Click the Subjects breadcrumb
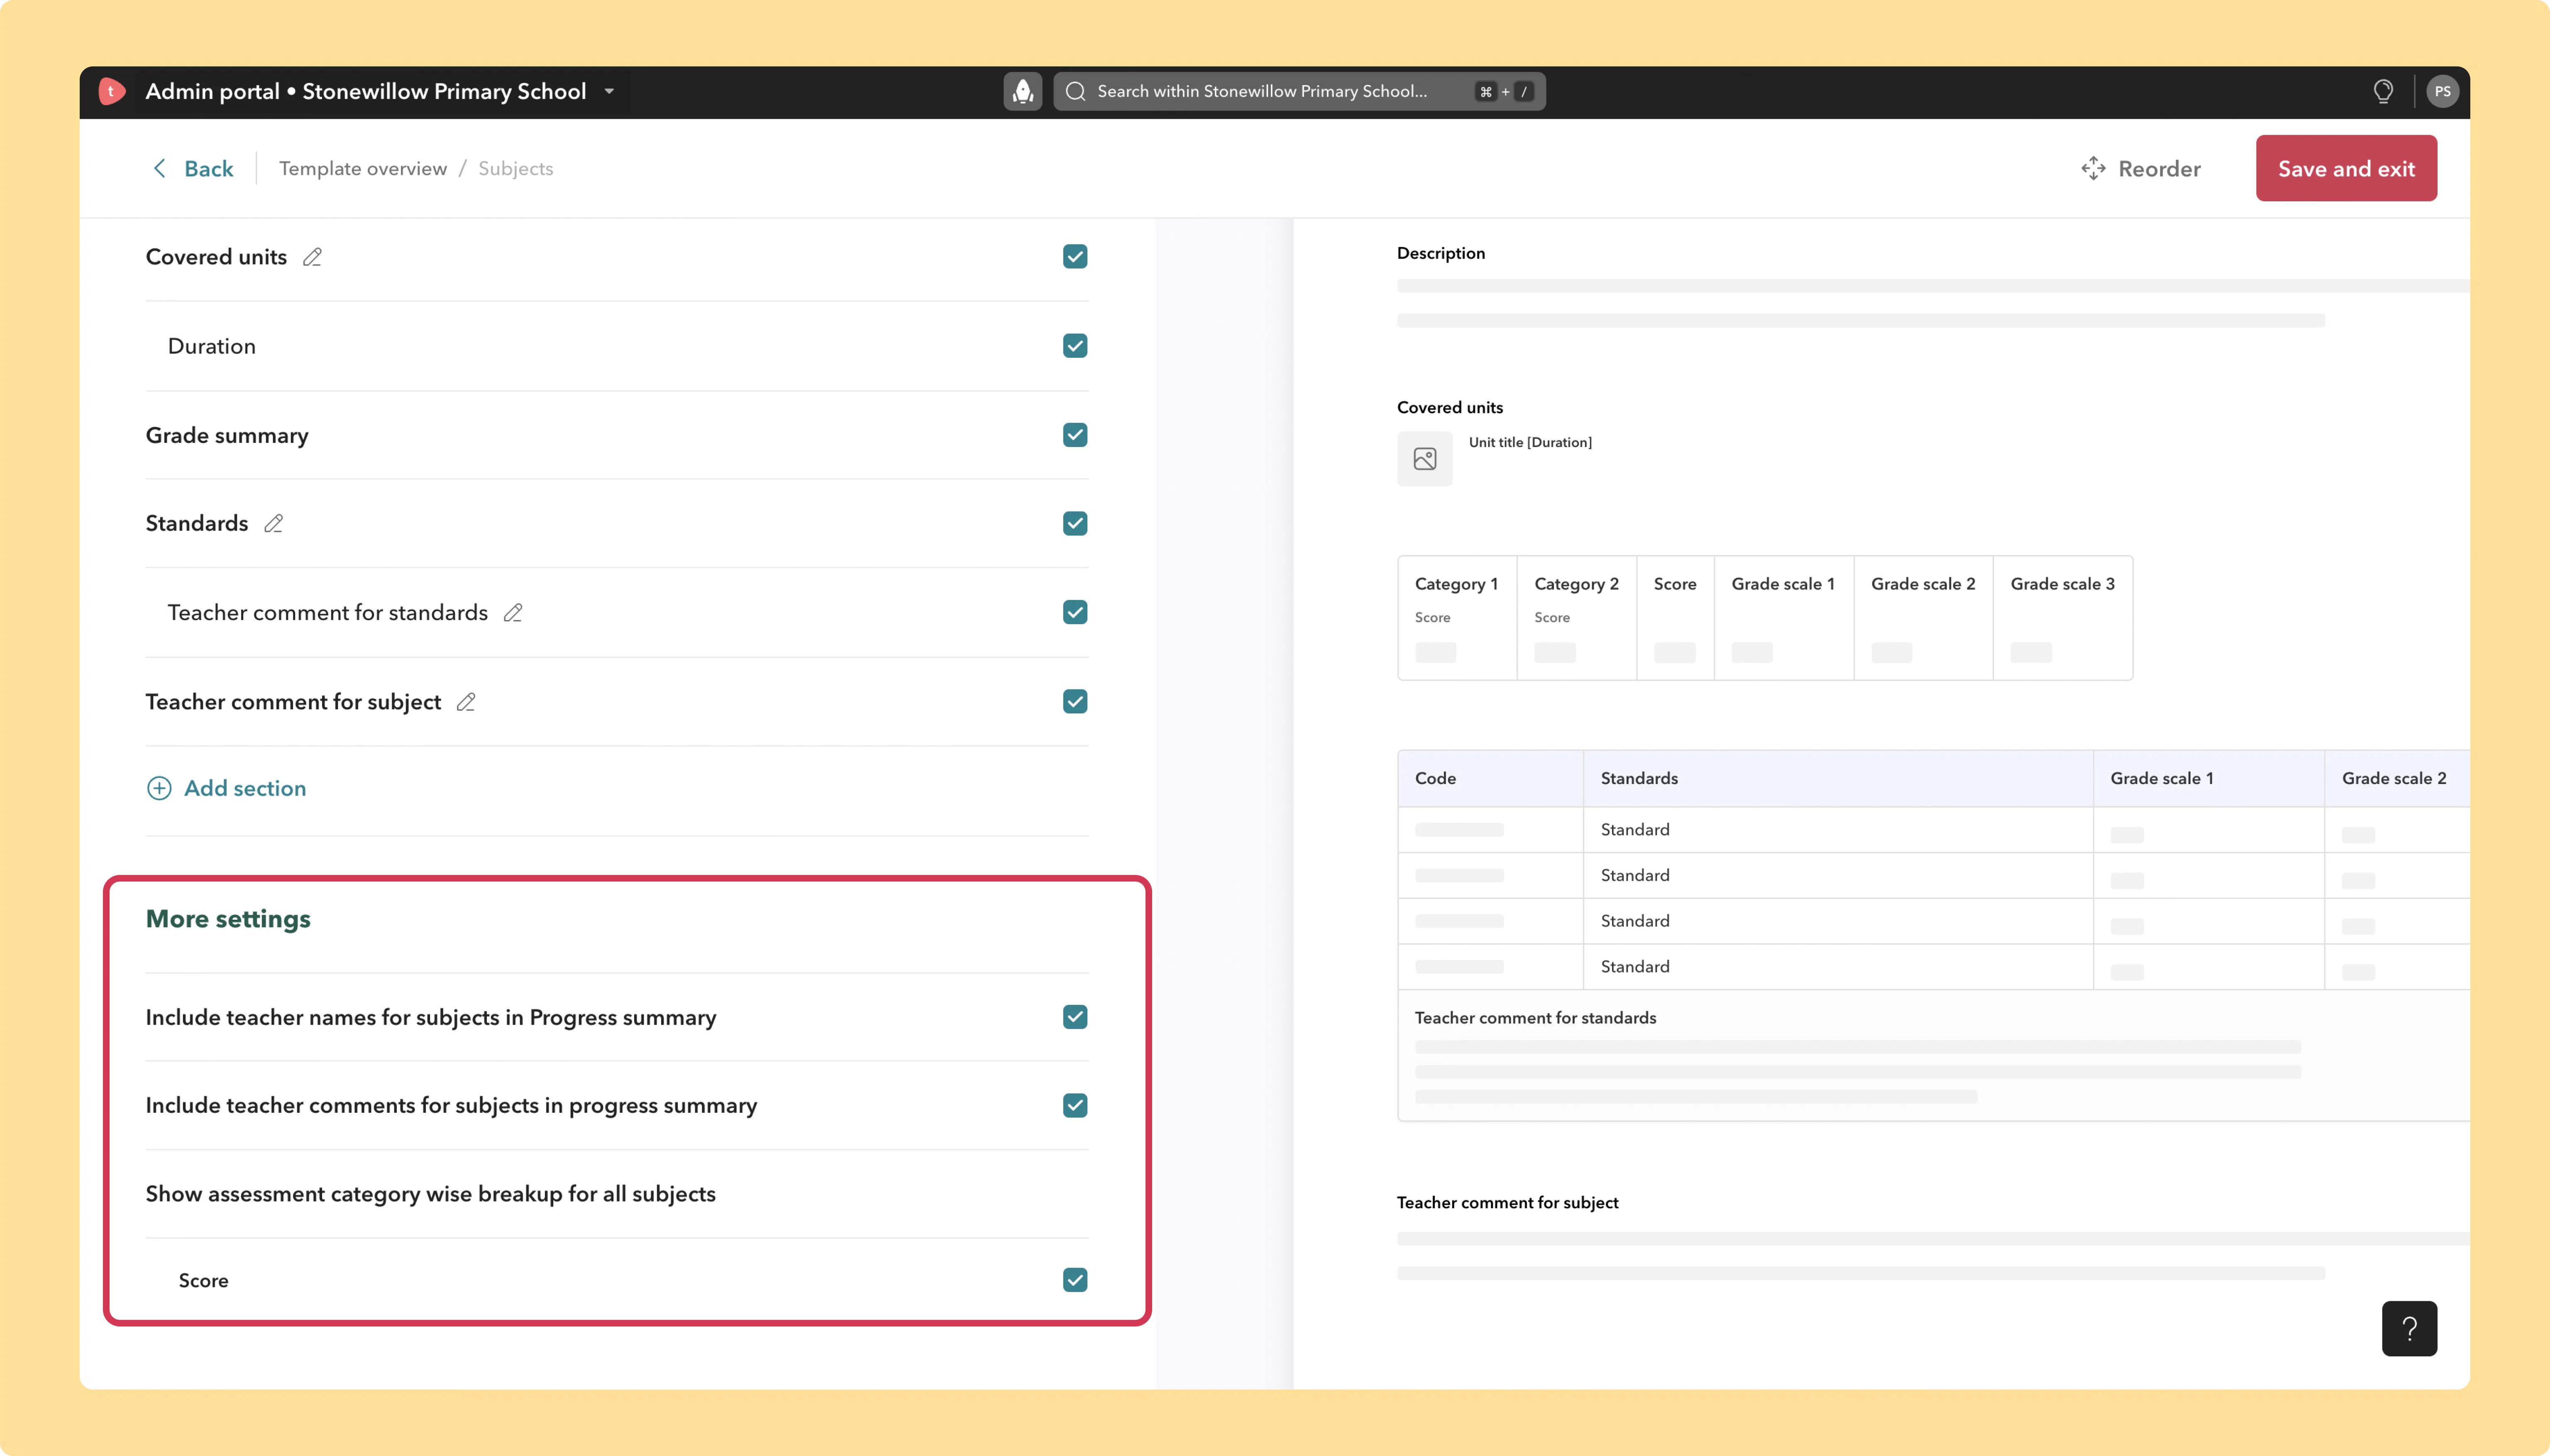 (x=515, y=168)
